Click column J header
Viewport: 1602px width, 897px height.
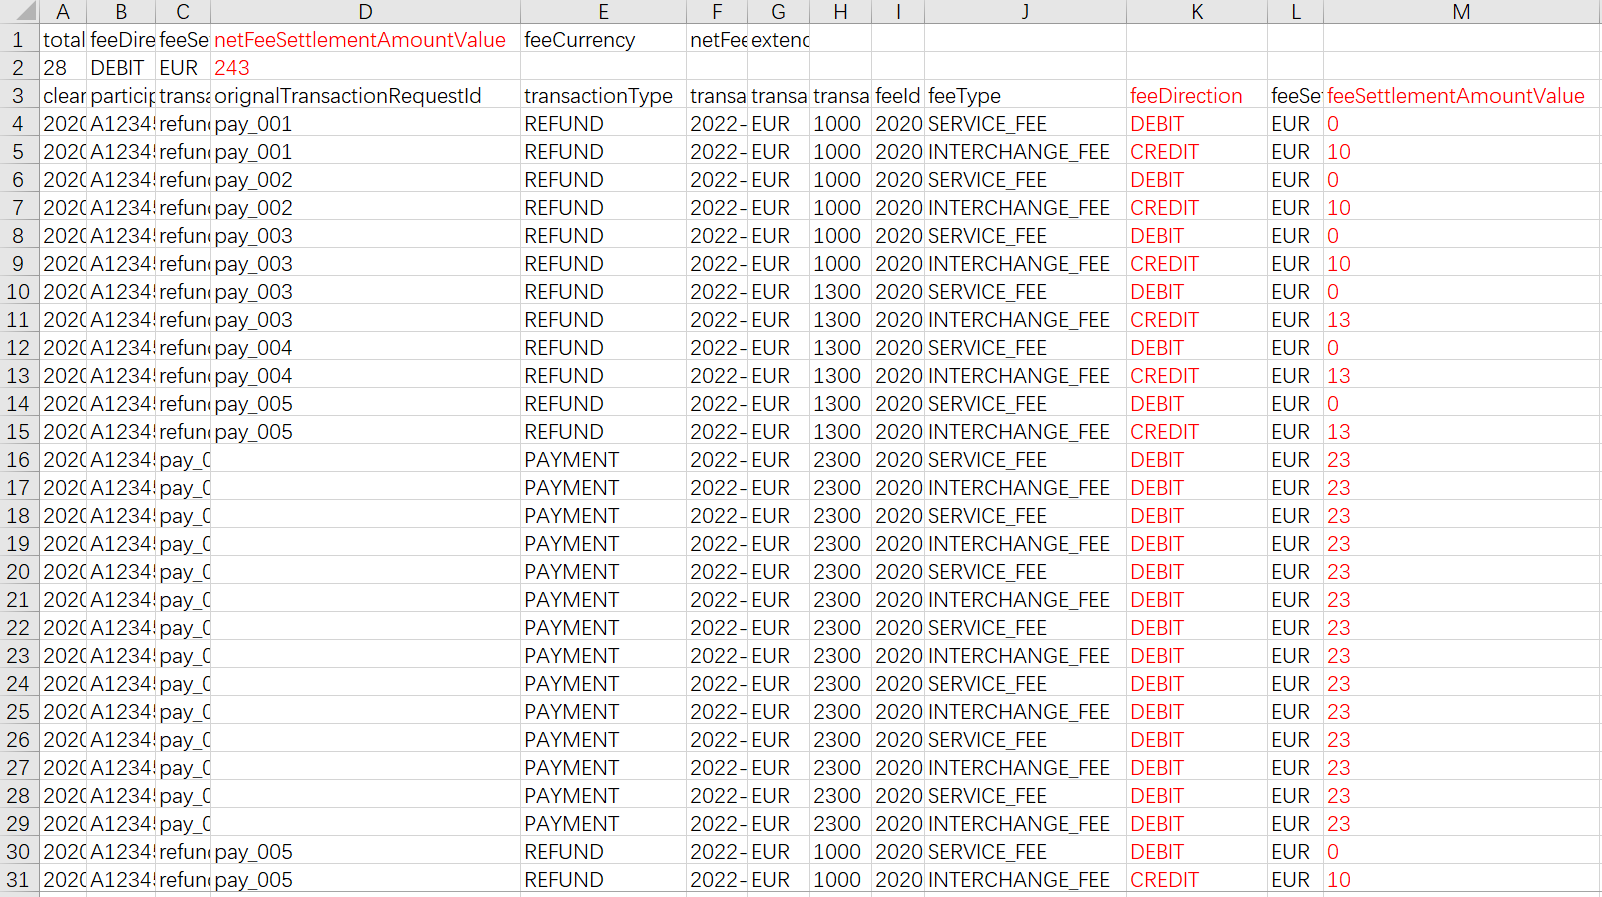tap(1025, 12)
